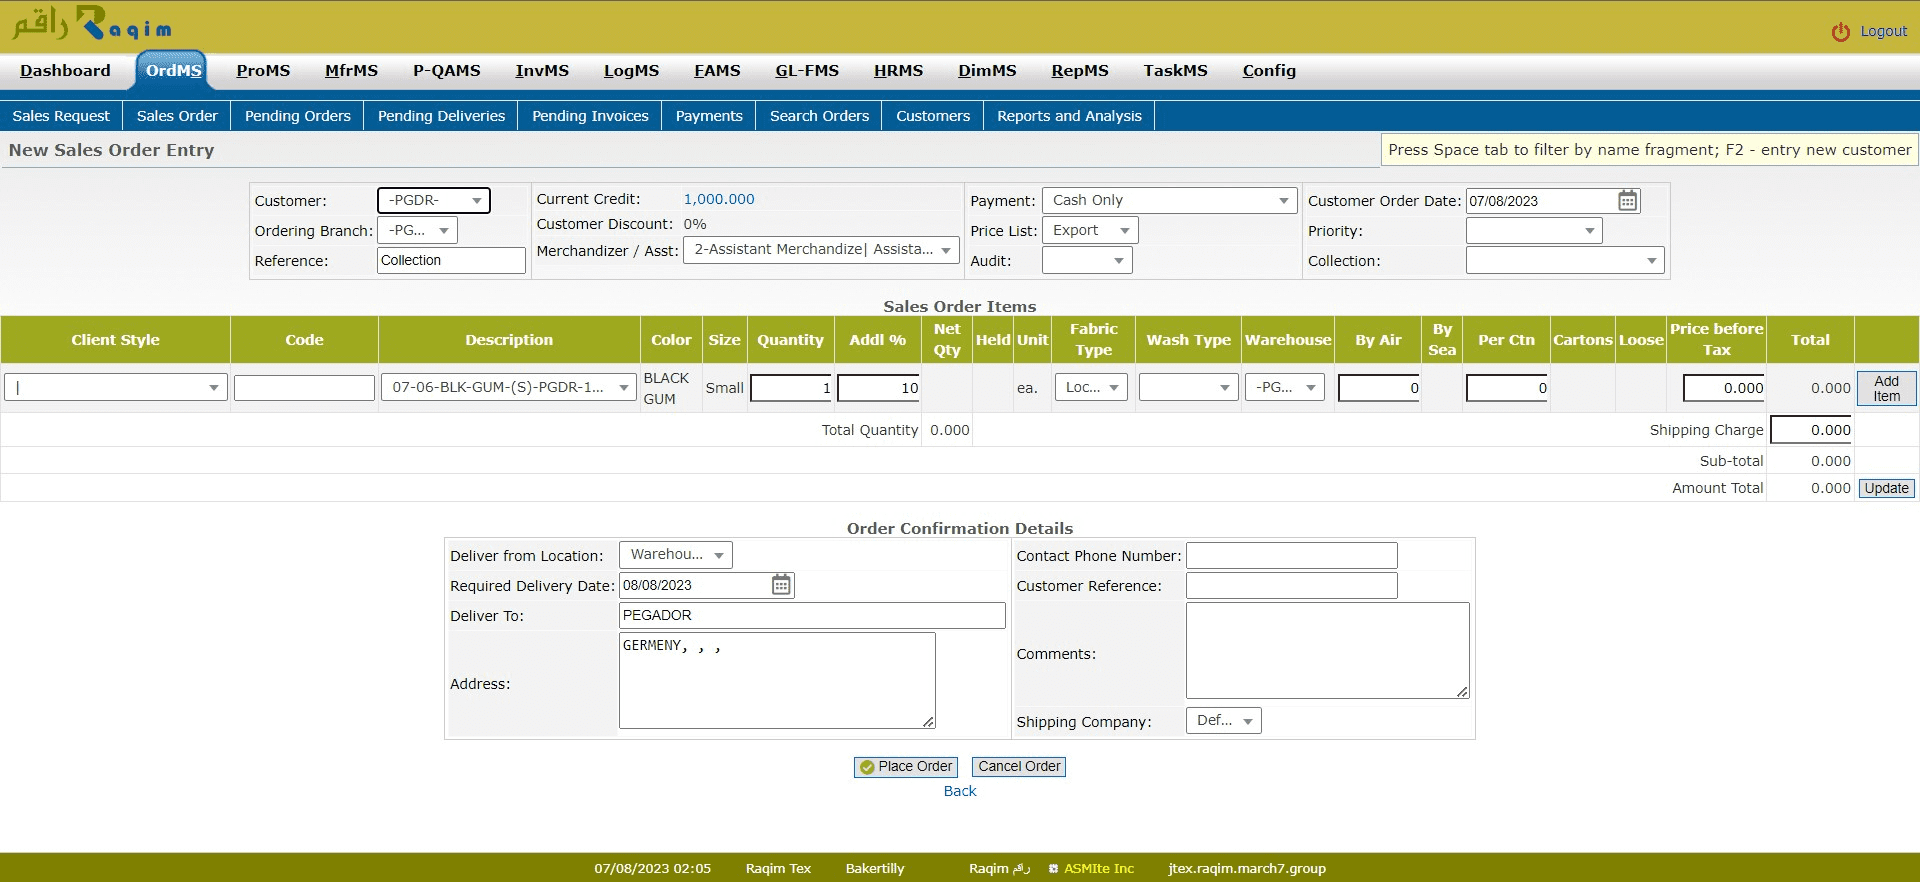Open the Merchandizer / Asst dropdown
Image resolution: width=1920 pixels, height=882 pixels.
(x=821, y=250)
